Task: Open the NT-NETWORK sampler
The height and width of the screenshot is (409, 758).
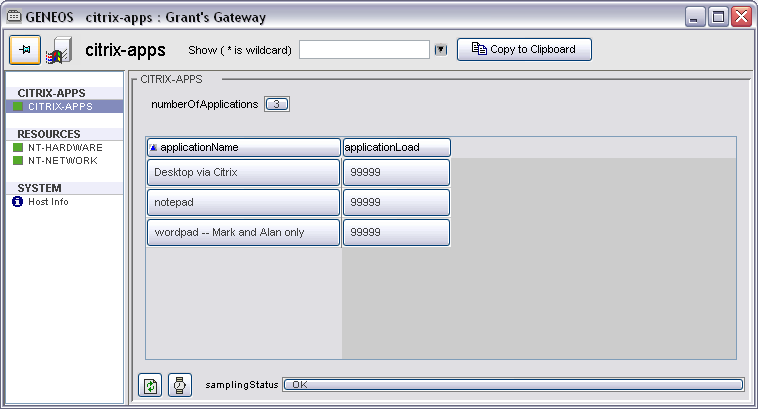Action: [x=63, y=160]
